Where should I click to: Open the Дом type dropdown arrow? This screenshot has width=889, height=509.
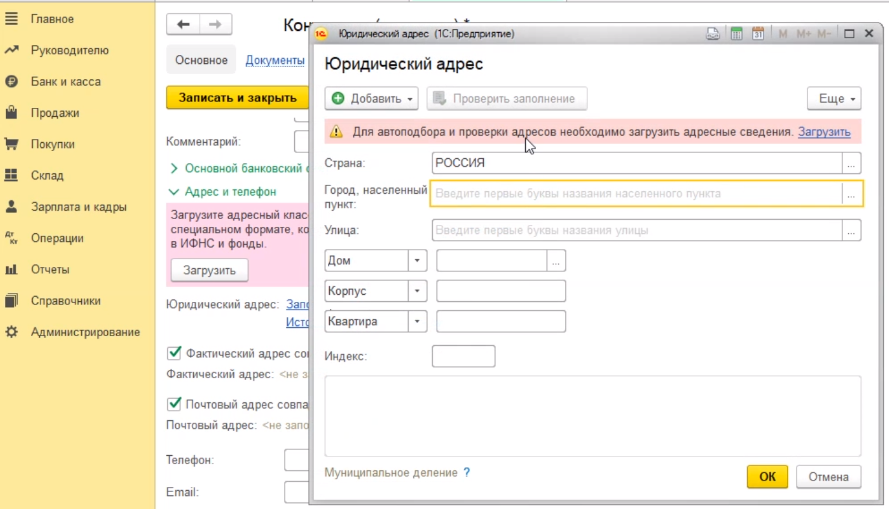click(x=417, y=261)
